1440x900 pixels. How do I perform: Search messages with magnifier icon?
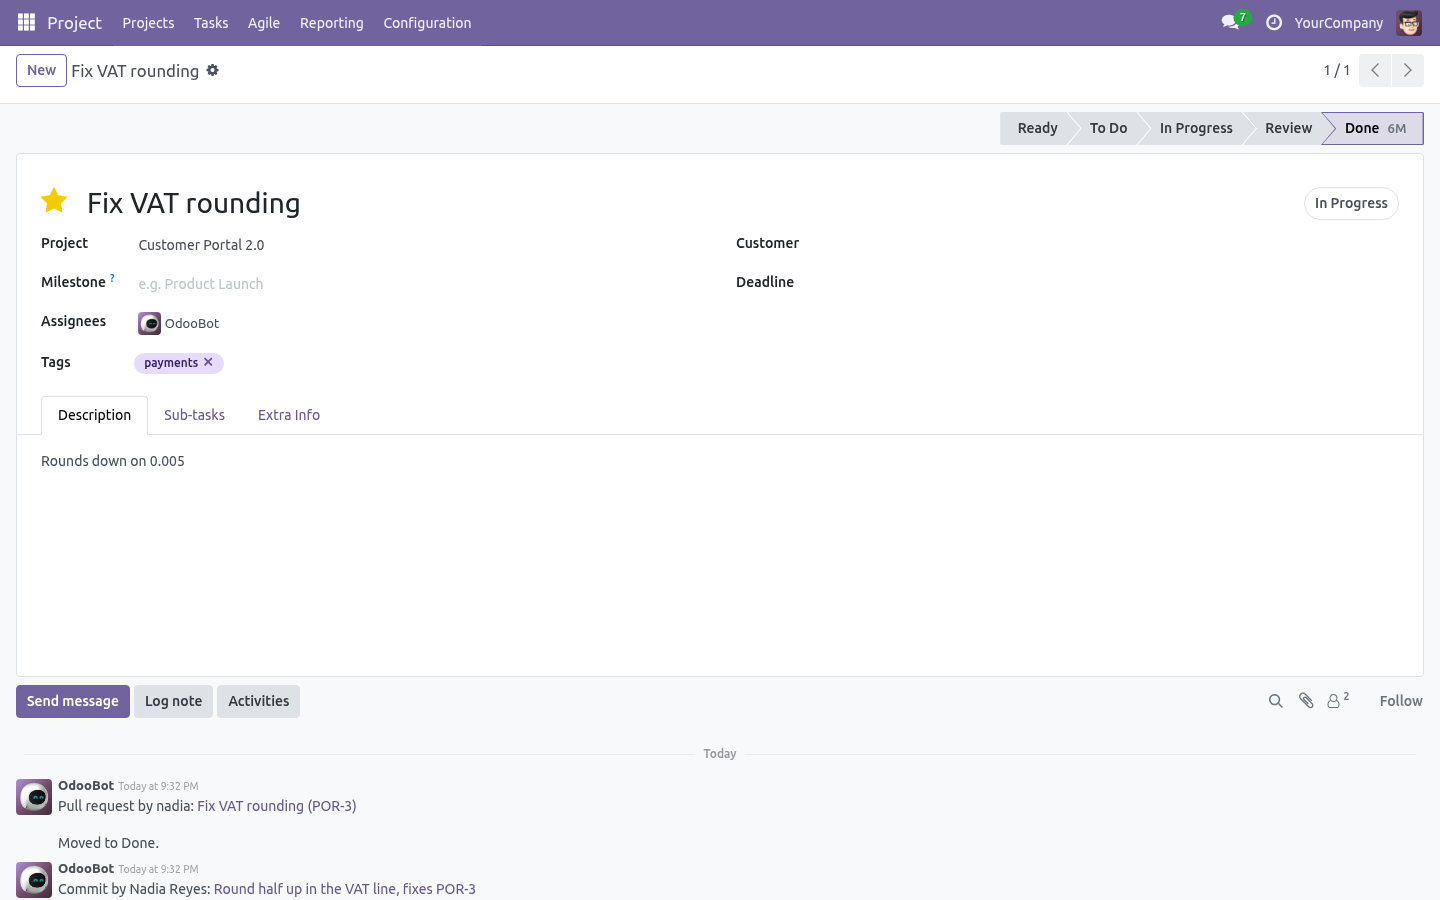tap(1275, 701)
